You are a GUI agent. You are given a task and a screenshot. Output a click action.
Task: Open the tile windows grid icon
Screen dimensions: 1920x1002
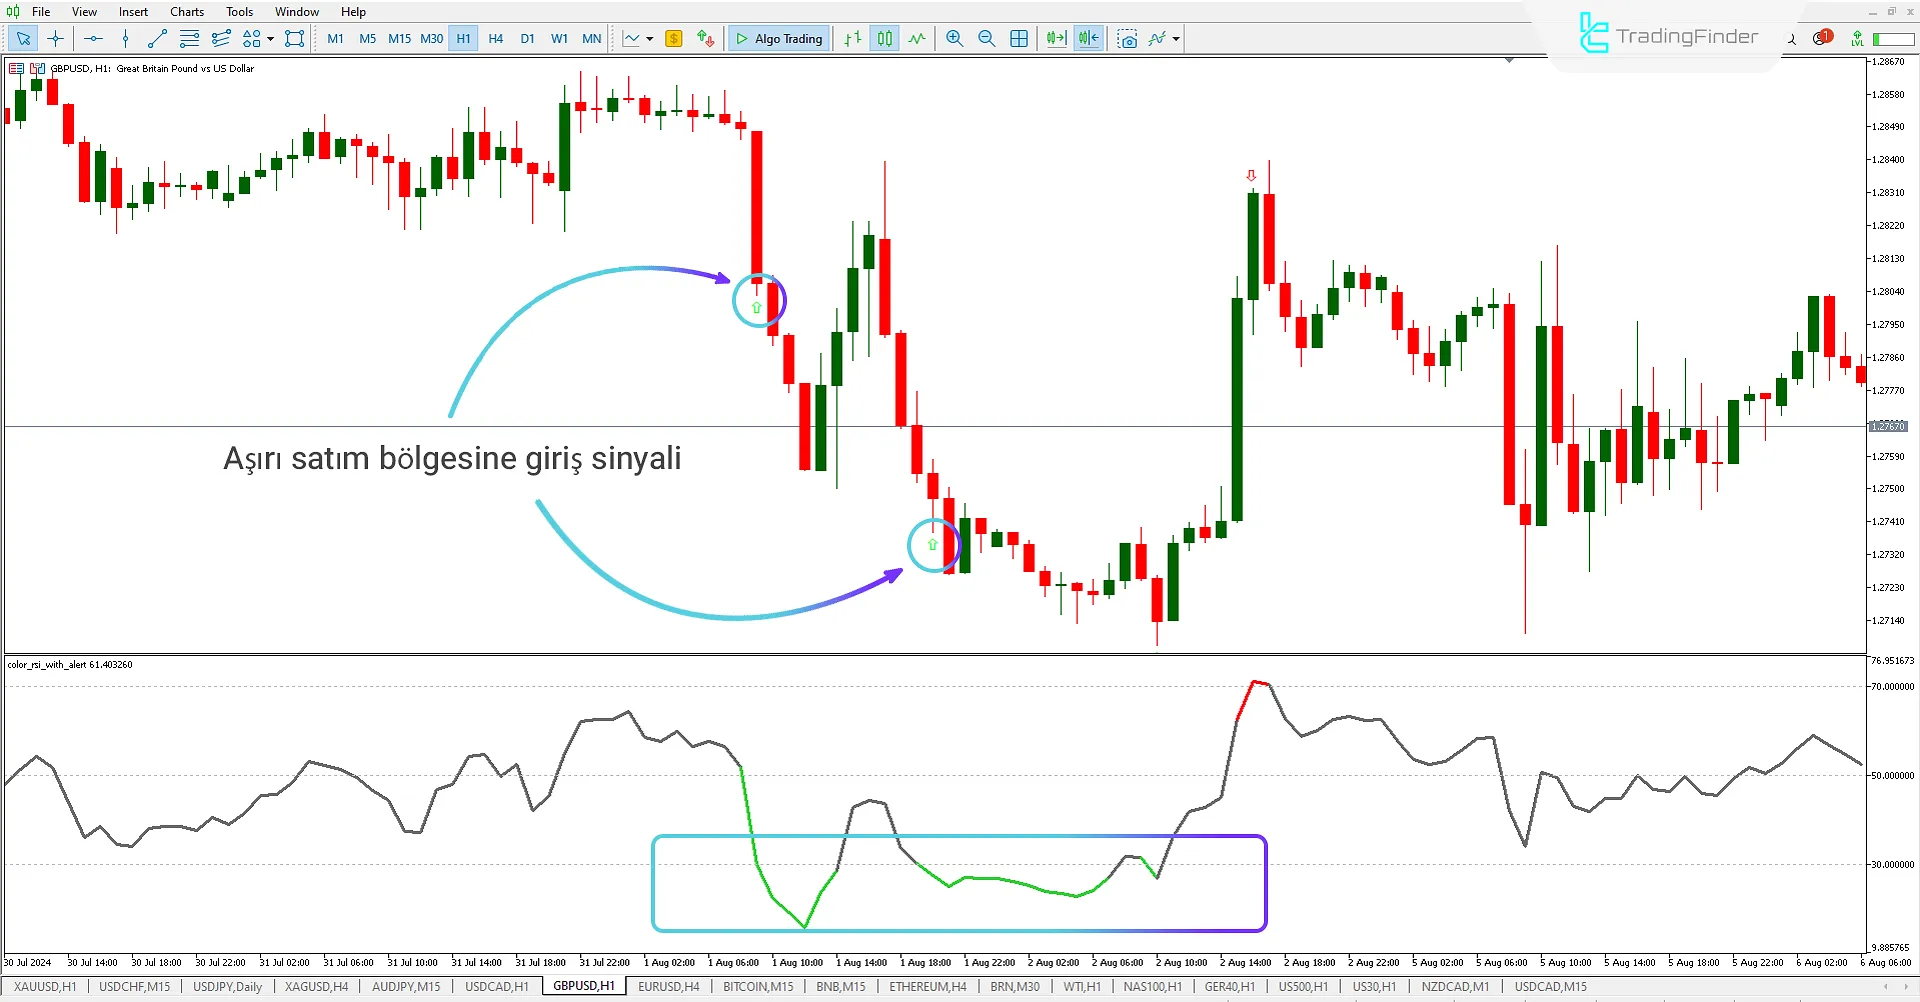point(1019,39)
